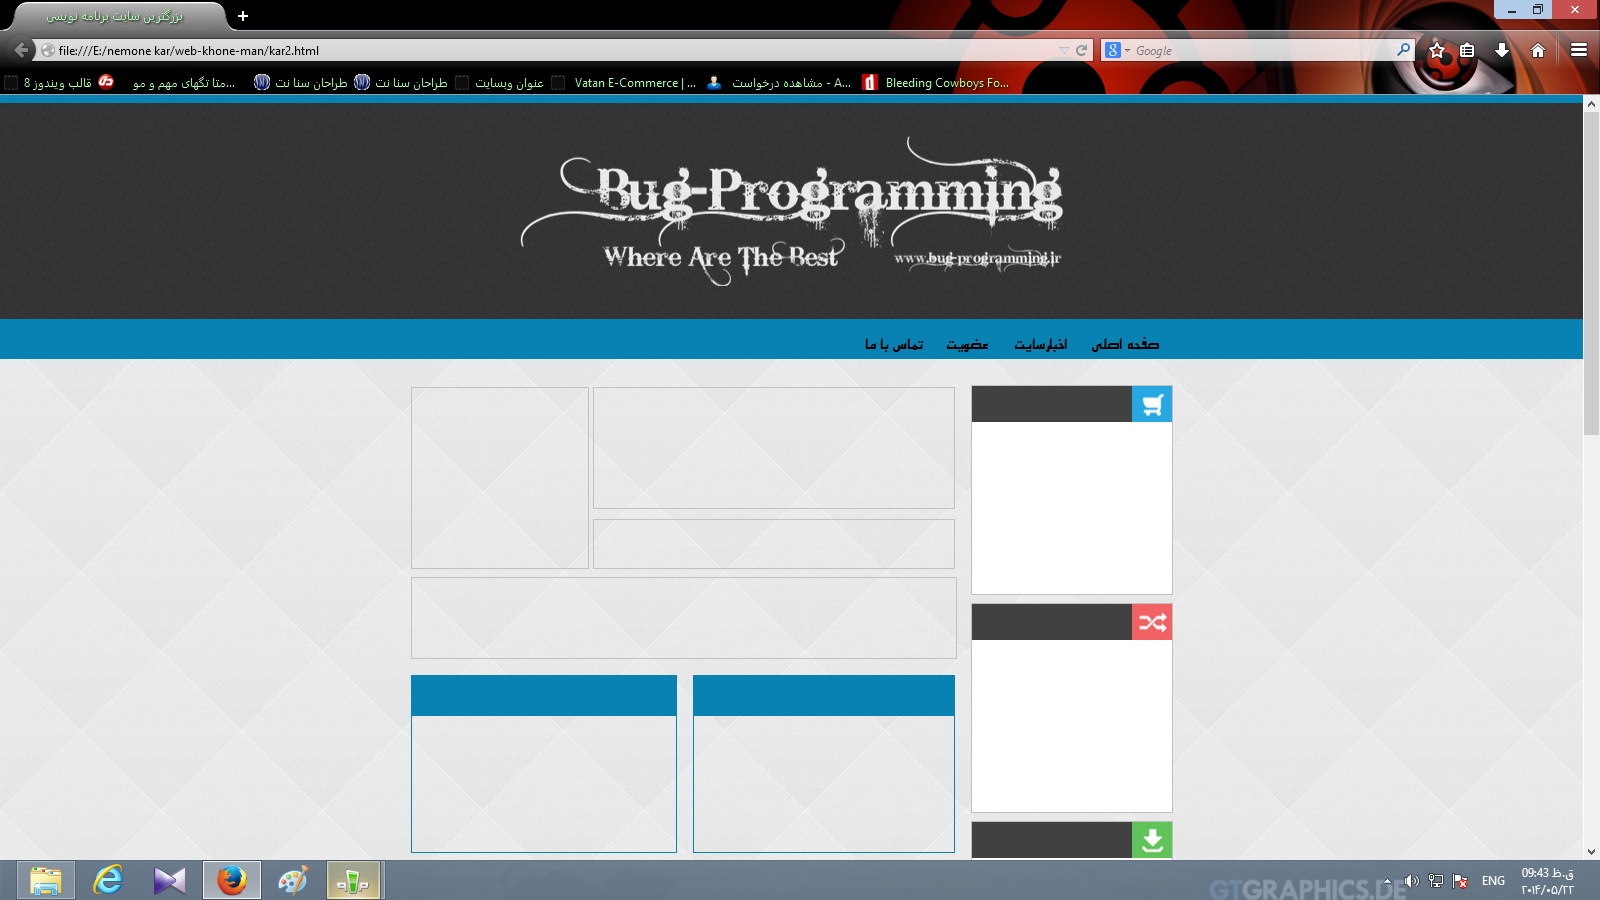This screenshot has width=1600, height=900.
Task: Click the scrollbar down arrow
Action: pyautogui.click(x=1591, y=852)
